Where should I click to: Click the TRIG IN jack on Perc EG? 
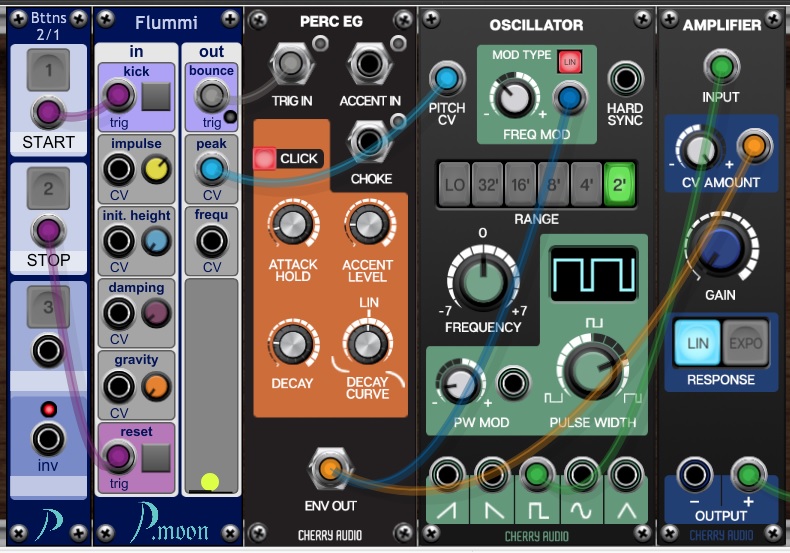[x=289, y=66]
